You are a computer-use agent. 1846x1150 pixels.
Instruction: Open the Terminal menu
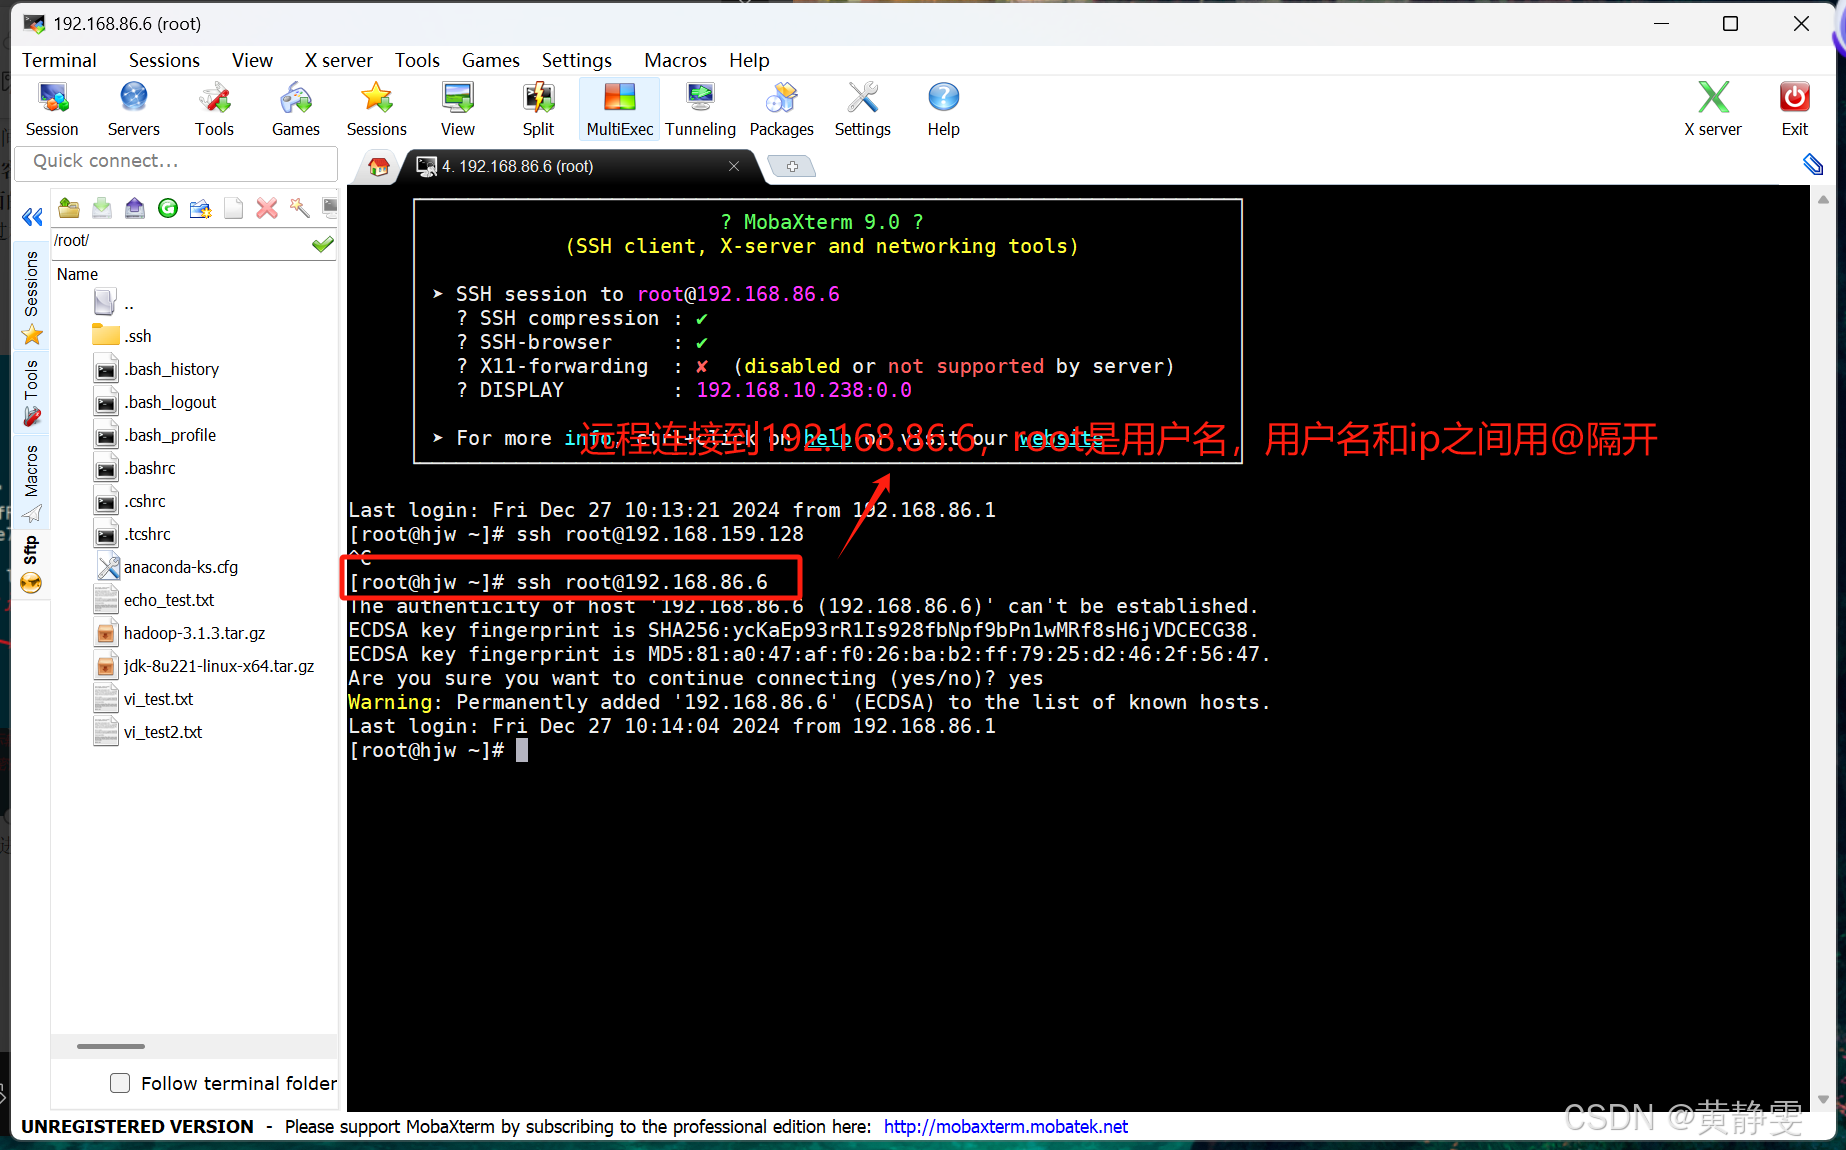pos(59,60)
